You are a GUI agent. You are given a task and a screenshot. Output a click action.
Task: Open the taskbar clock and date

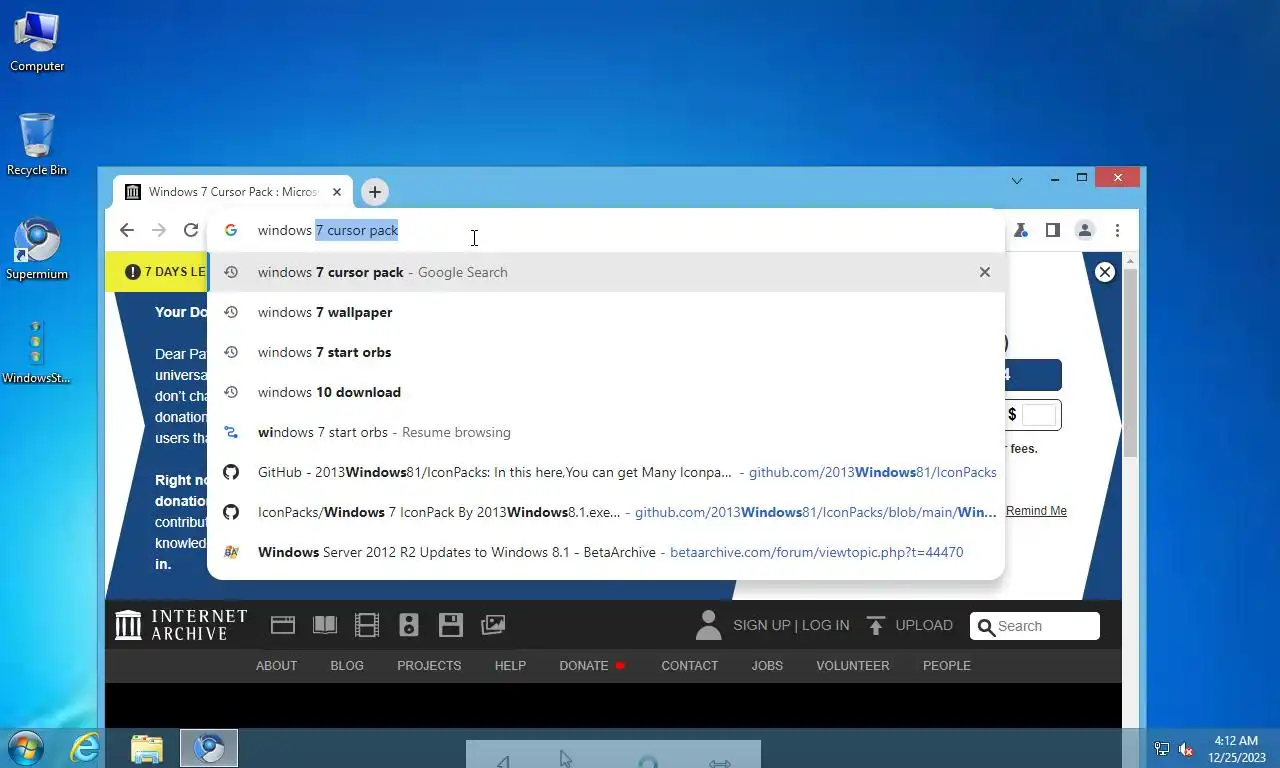1235,749
